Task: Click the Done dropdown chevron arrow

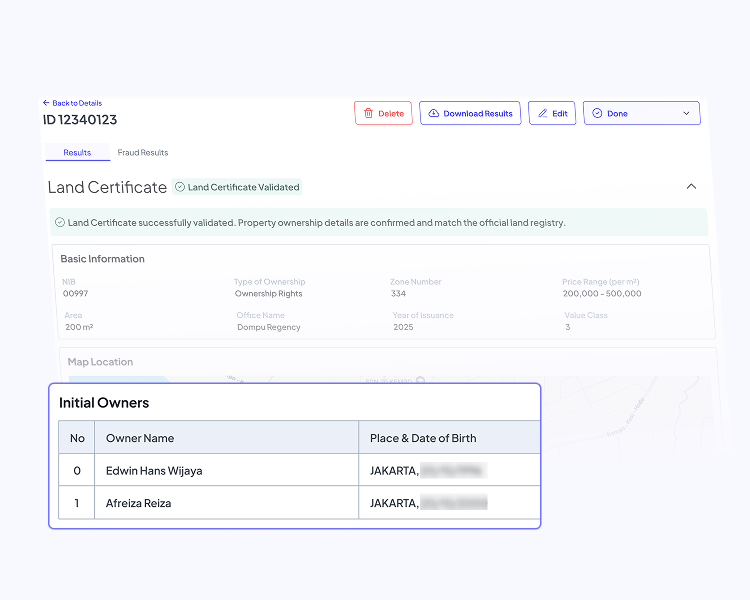Action: (x=686, y=114)
